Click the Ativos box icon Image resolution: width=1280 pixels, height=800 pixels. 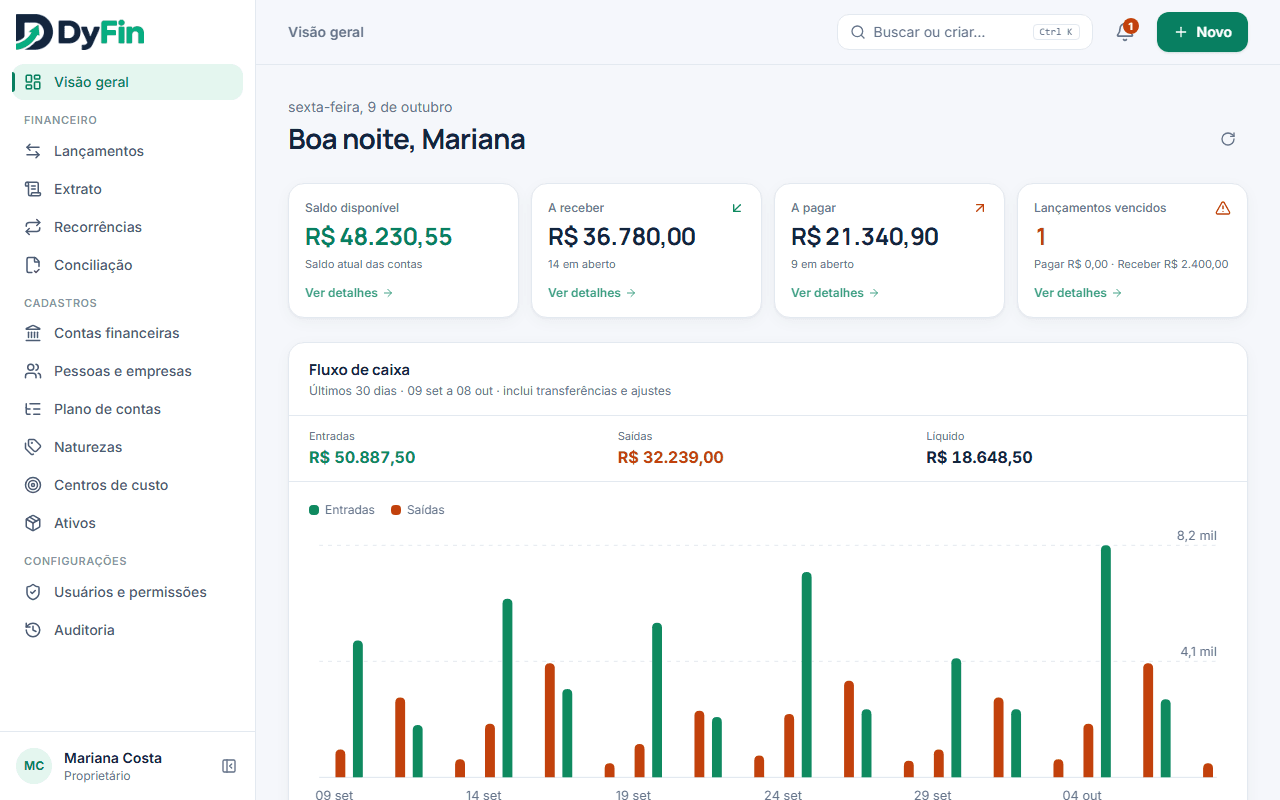33,523
